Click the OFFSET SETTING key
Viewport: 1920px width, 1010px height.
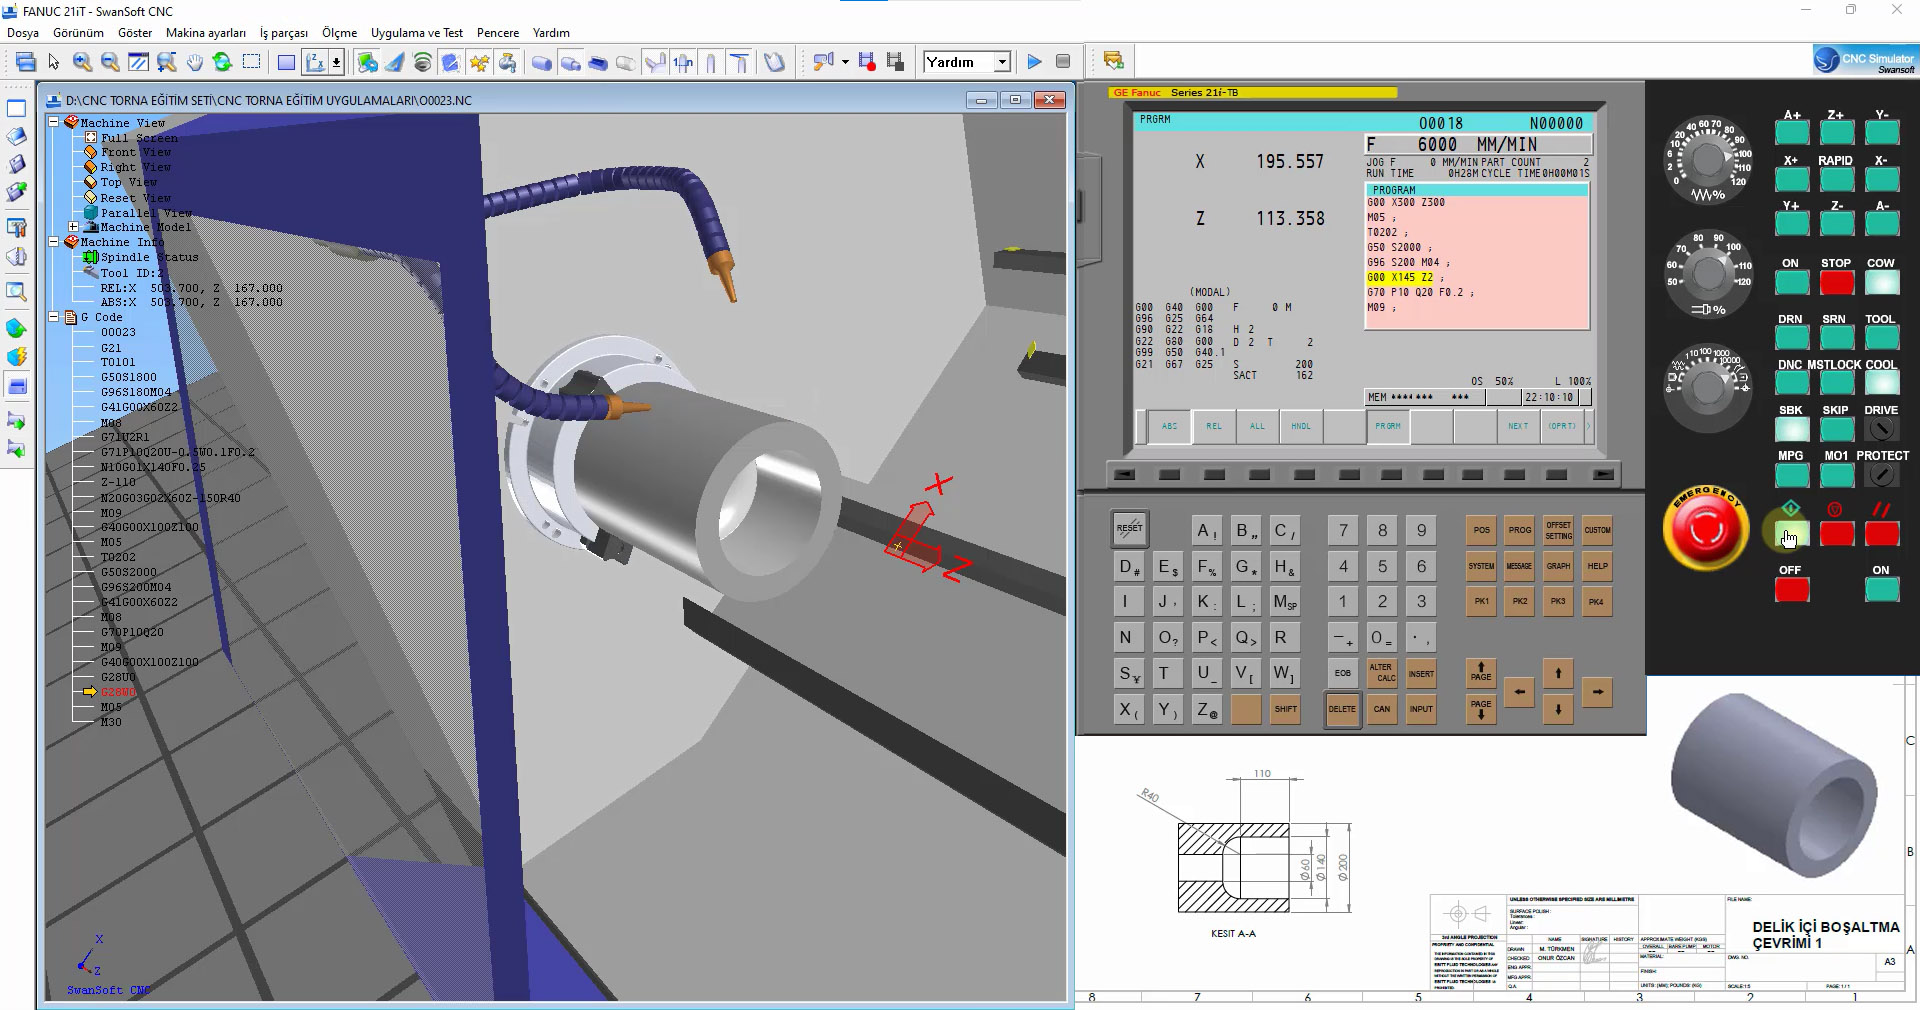pyautogui.click(x=1558, y=530)
